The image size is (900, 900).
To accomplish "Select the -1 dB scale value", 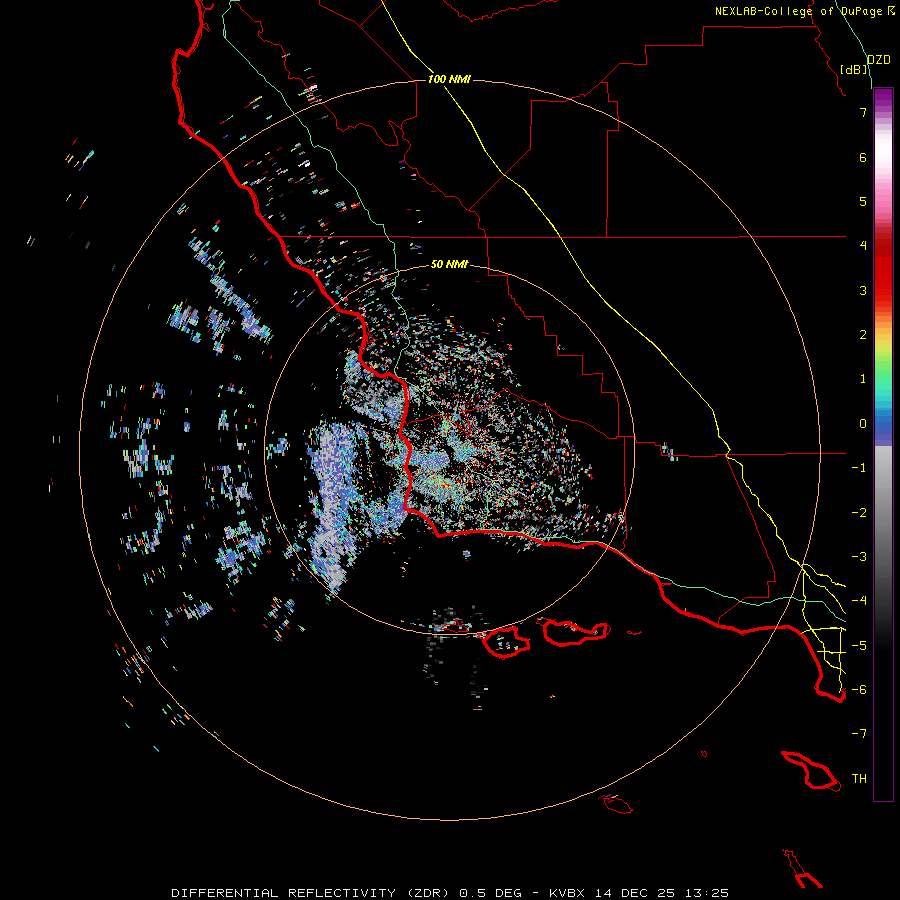I will coord(859,468).
